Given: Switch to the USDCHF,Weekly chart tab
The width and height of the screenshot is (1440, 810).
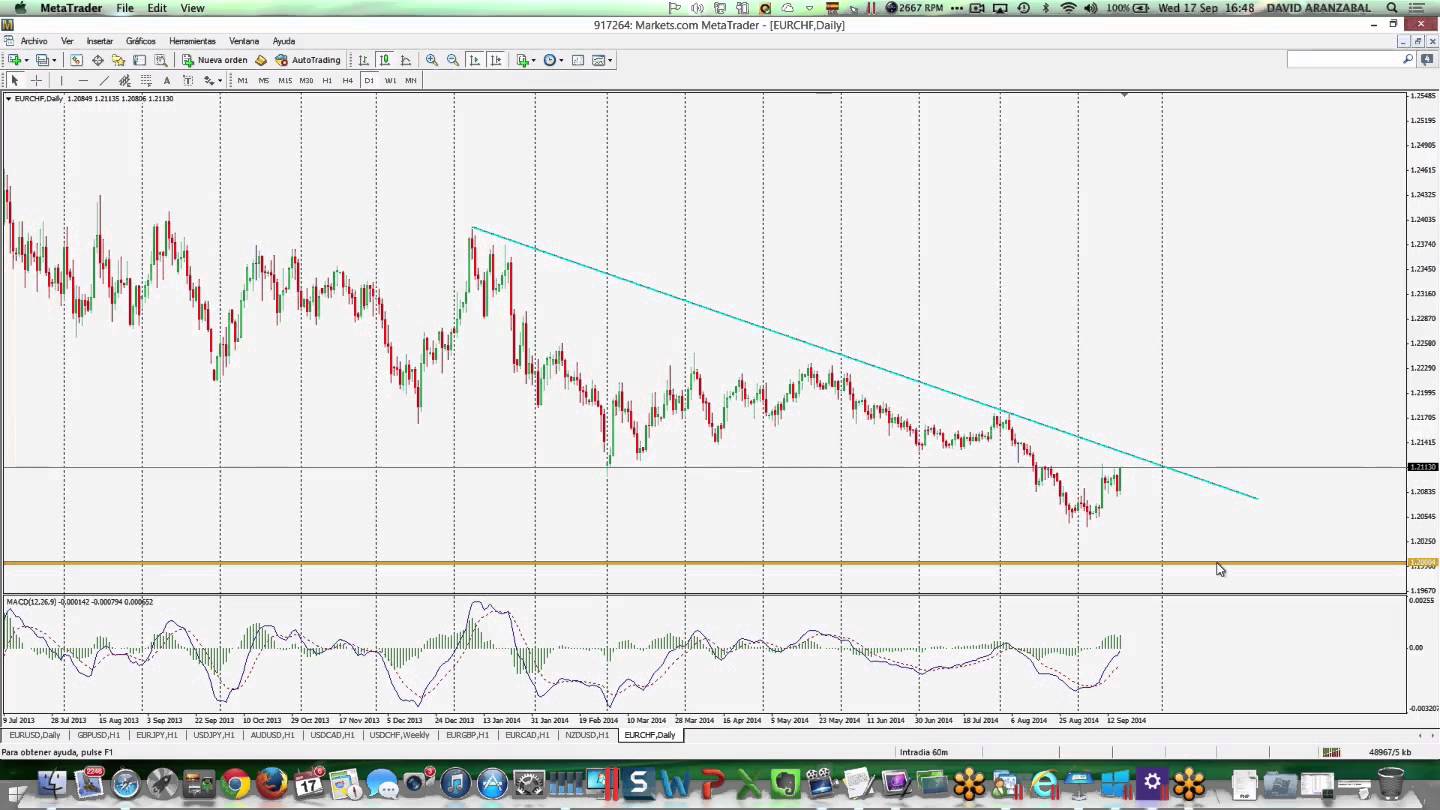Looking at the screenshot, I should click(399, 735).
